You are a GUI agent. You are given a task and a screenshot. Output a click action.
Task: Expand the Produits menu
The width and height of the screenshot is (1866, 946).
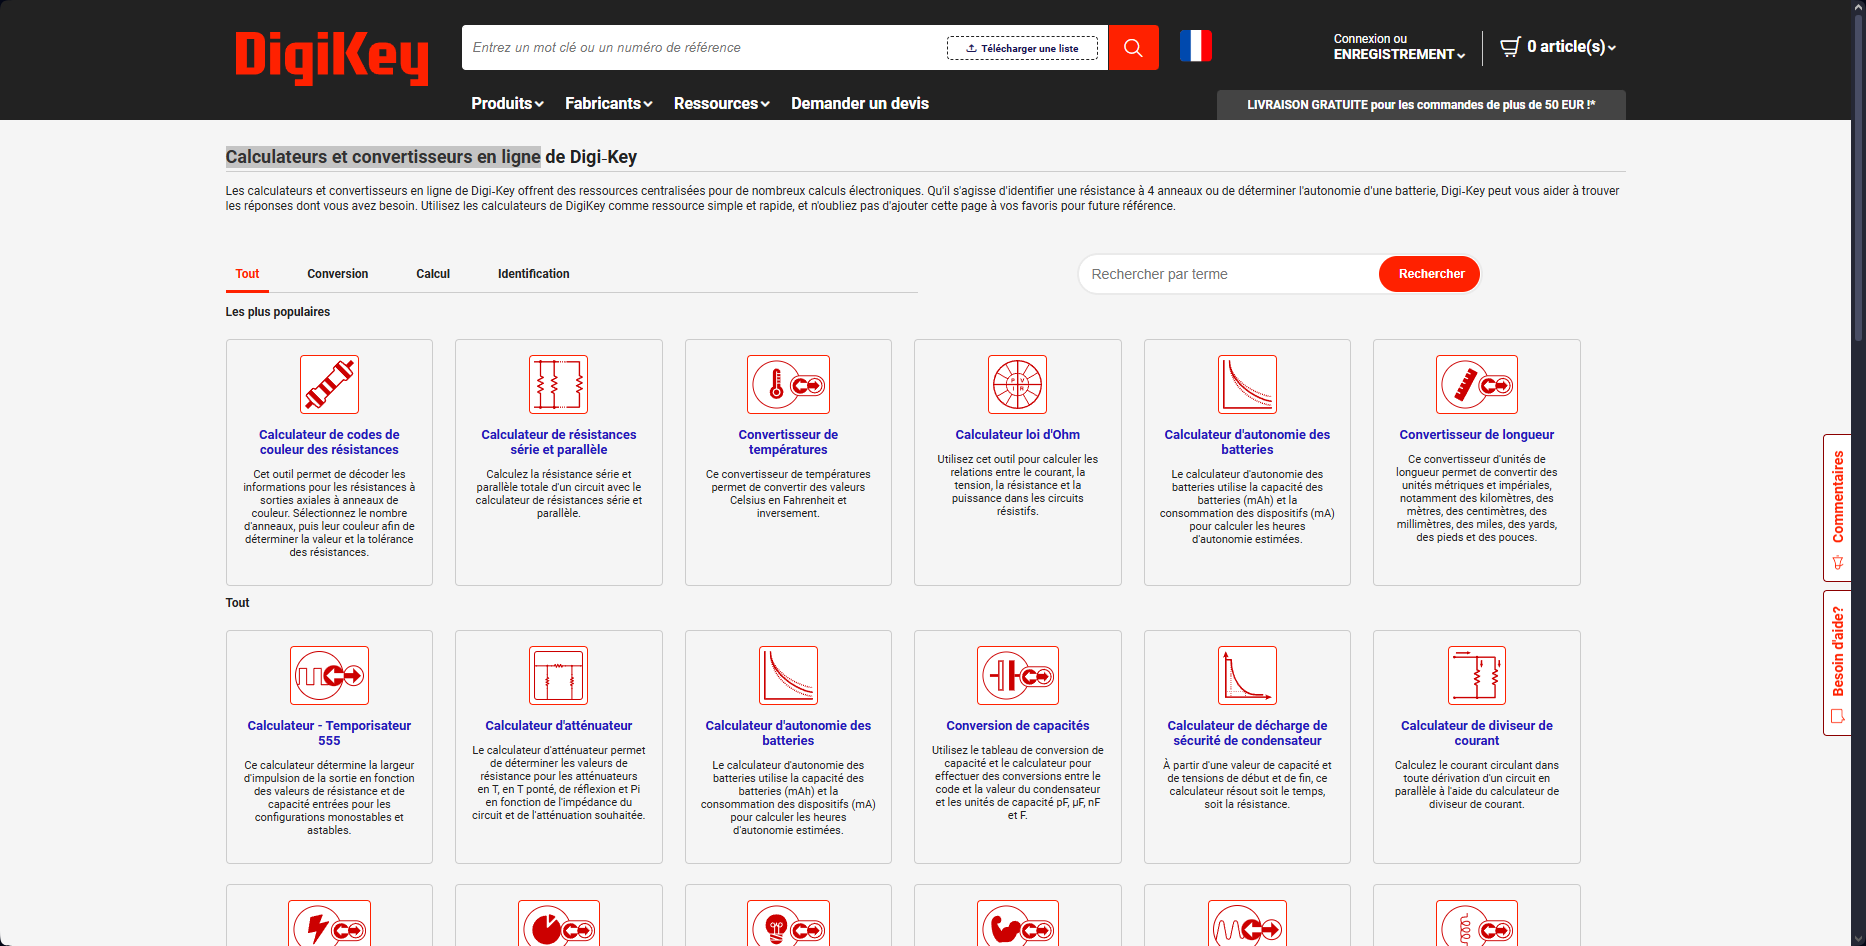tap(507, 103)
